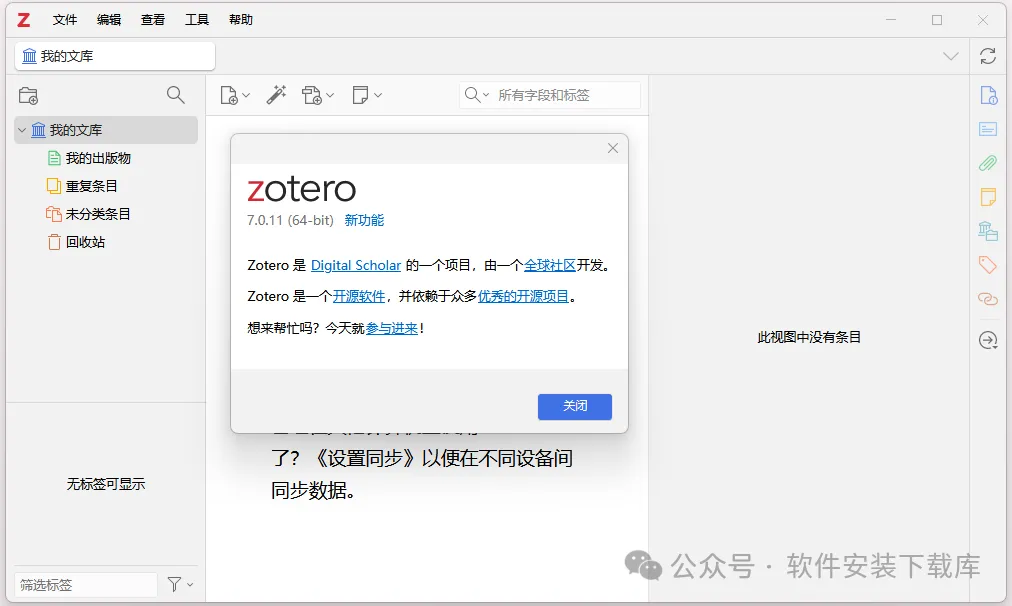The height and width of the screenshot is (606, 1012).
Task: Open the tab list dropdown chevron
Action: (x=950, y=56)
